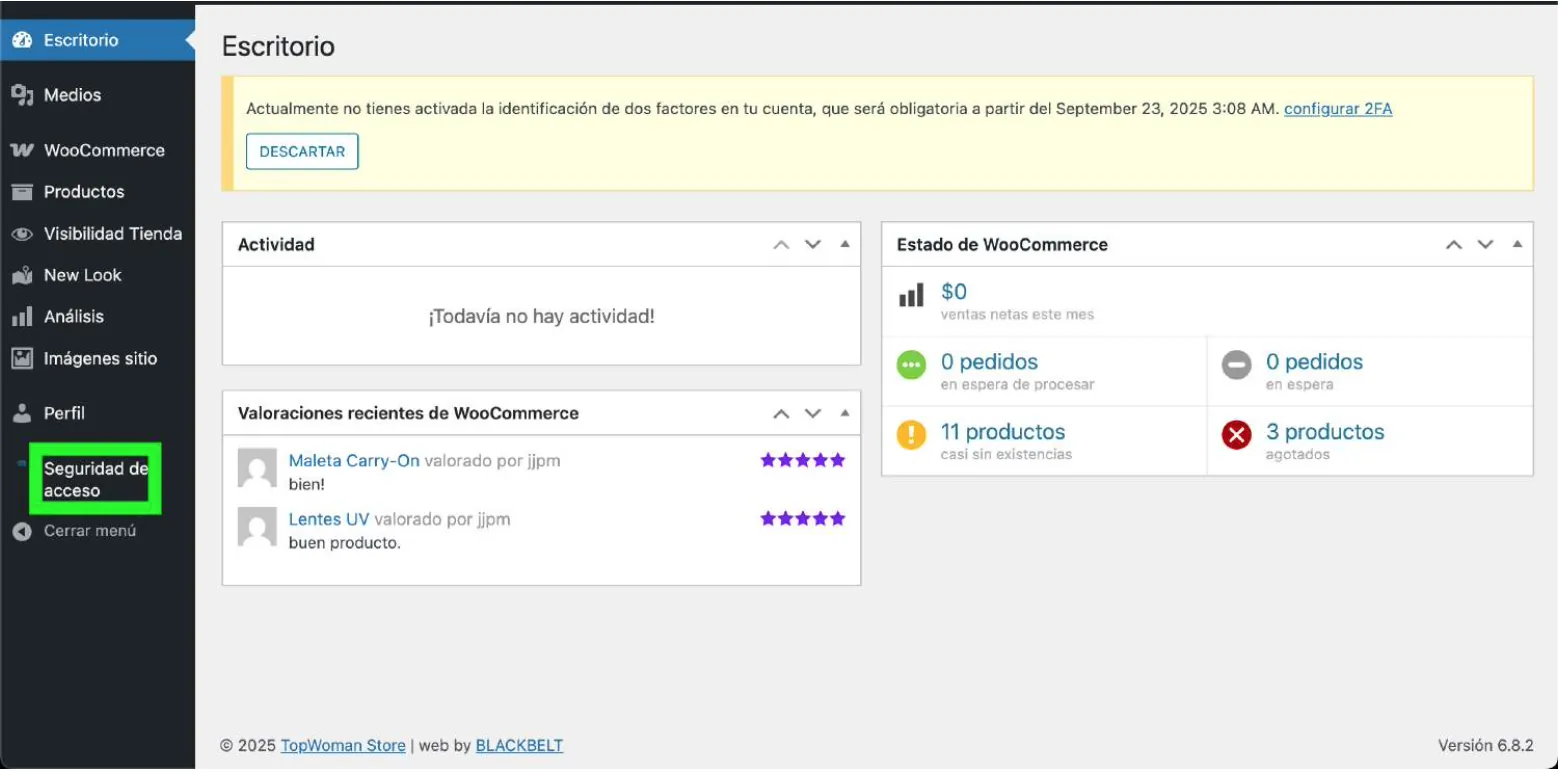Image resolution: width=1562 pixels, height=772 pixels.
Task: Open New Look via its megaphone icon
Action: (x=22, y=275)
